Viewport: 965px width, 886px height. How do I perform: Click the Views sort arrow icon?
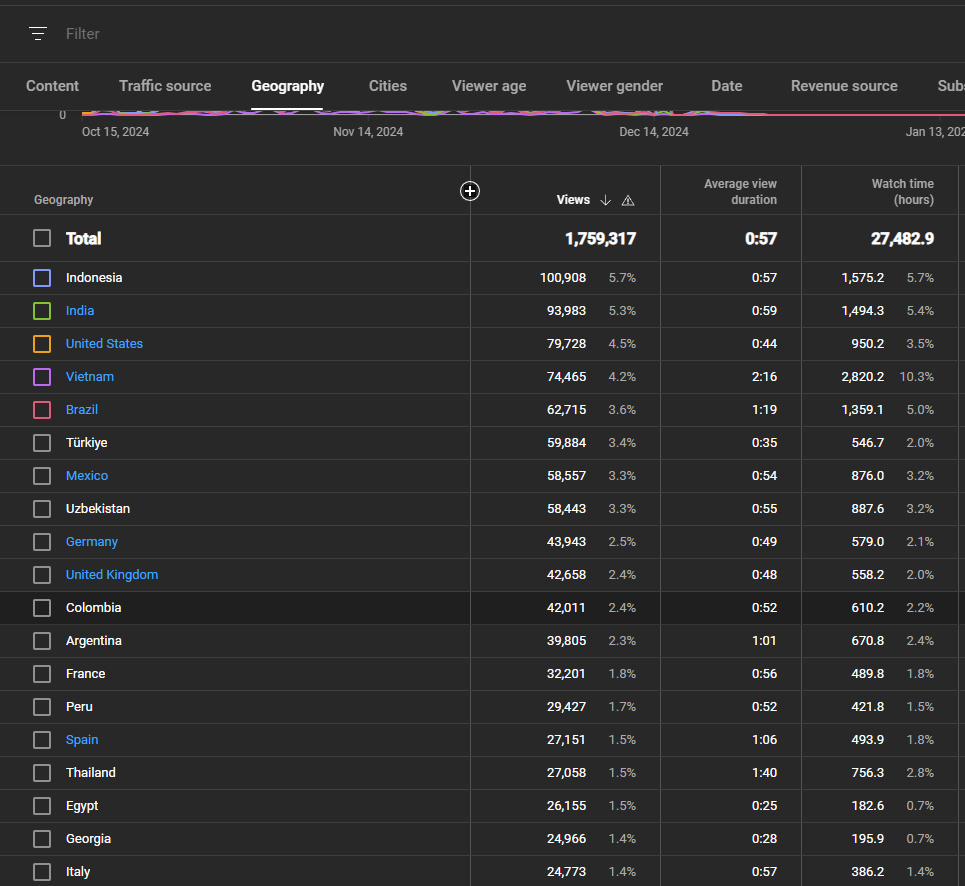click(605, 200)
